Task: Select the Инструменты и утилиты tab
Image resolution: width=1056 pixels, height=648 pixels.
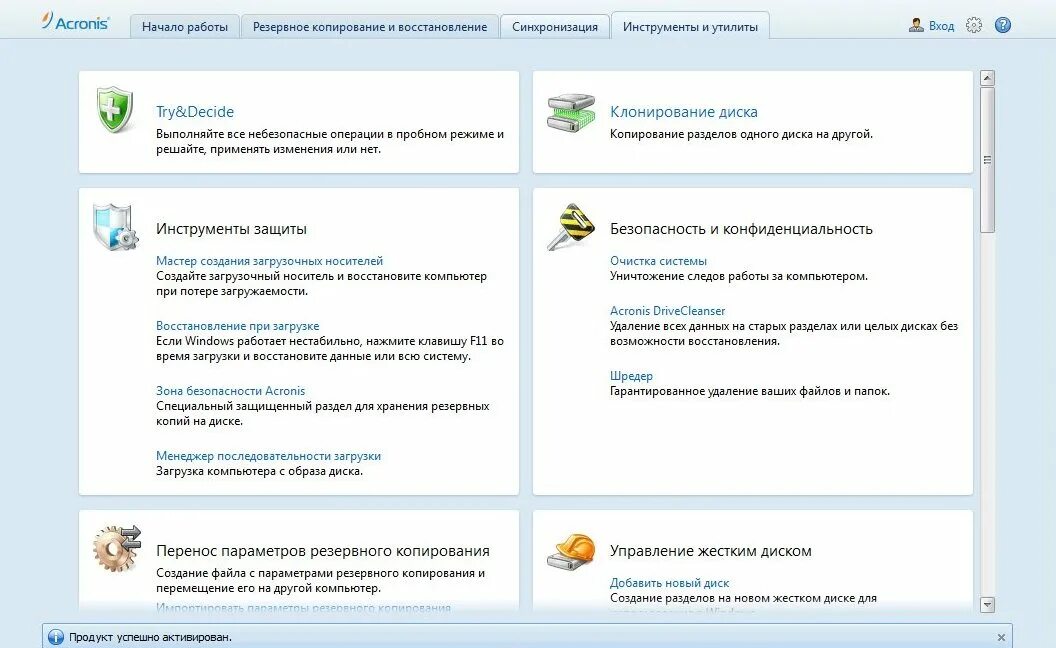Action: [x=690, y=27]
